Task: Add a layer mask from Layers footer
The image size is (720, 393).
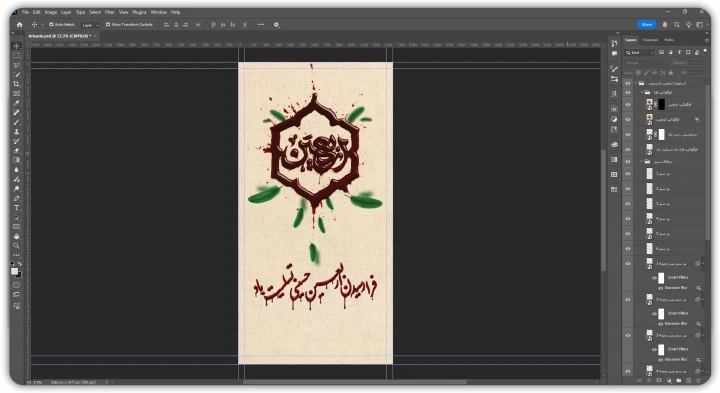Action: 658,381
